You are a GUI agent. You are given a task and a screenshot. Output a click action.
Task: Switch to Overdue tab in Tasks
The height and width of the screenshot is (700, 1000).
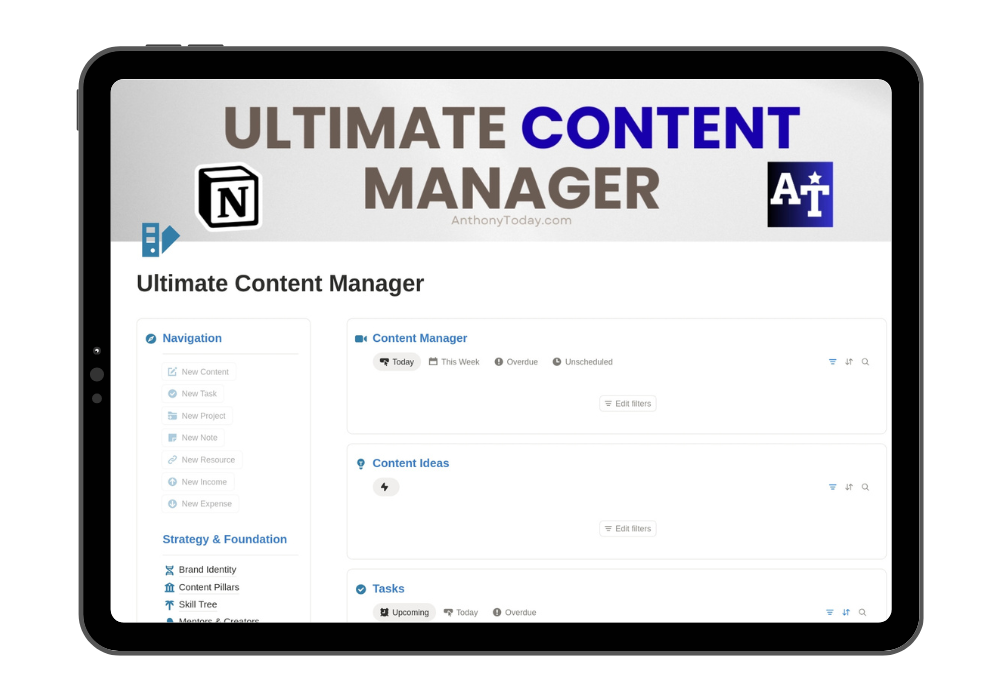click(x=515, y=612)
